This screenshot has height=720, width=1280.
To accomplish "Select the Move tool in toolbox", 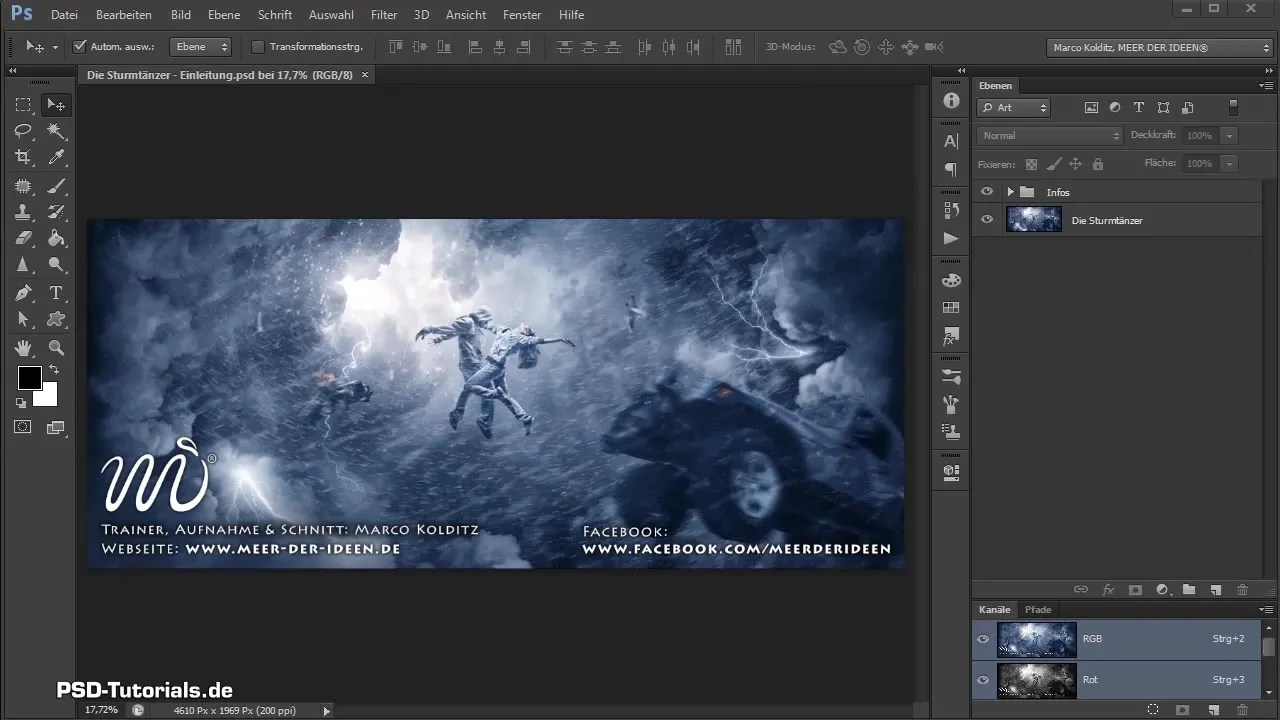I will [56, 105].
